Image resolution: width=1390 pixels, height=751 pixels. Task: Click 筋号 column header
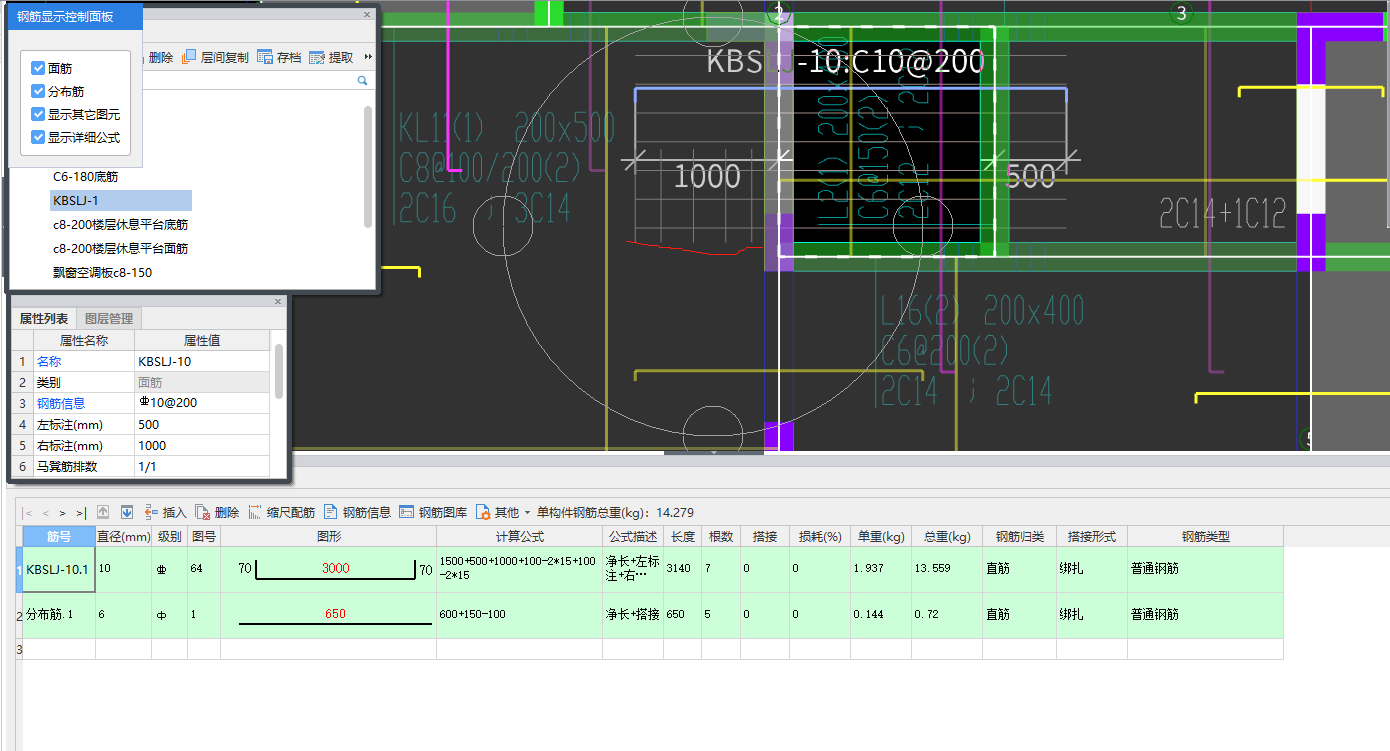pyautogui.click(x=59, y=536)
